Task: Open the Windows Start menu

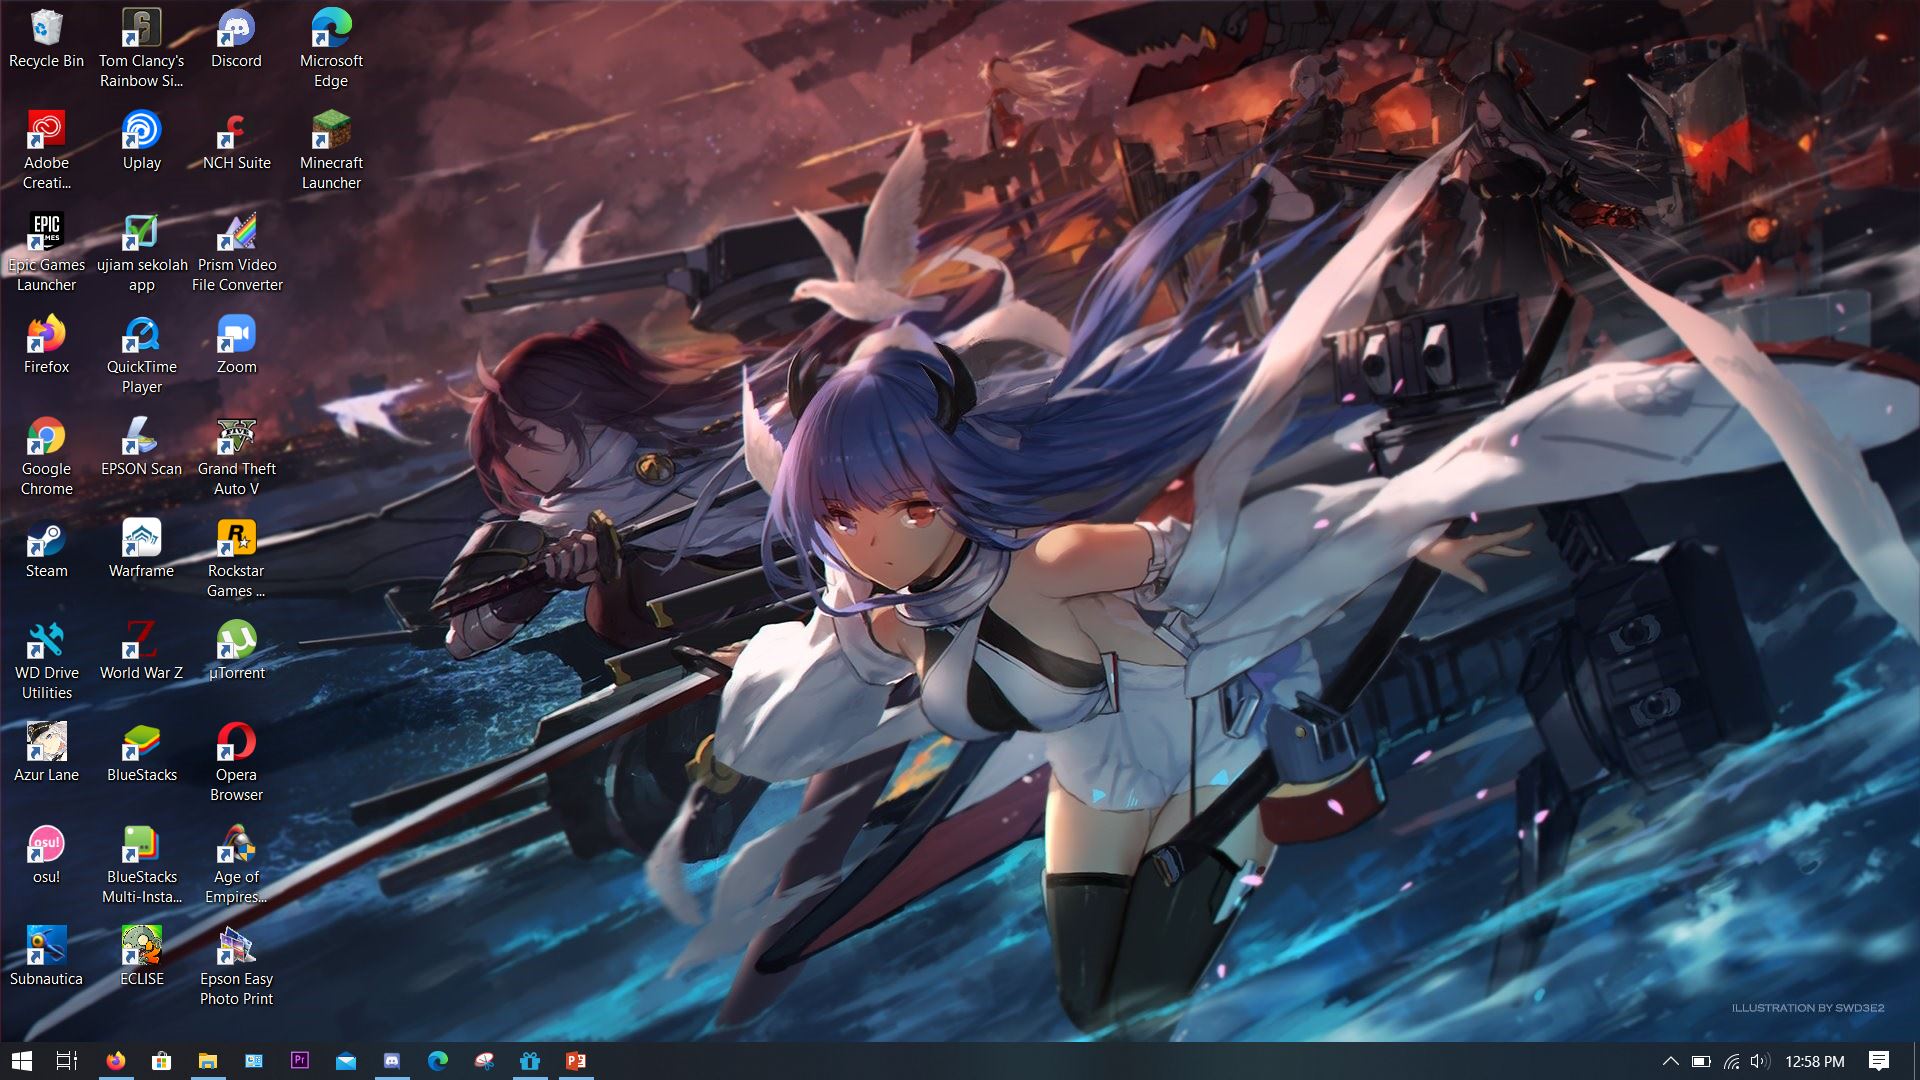Action: pyautogui.click(x=22, y=1061)
